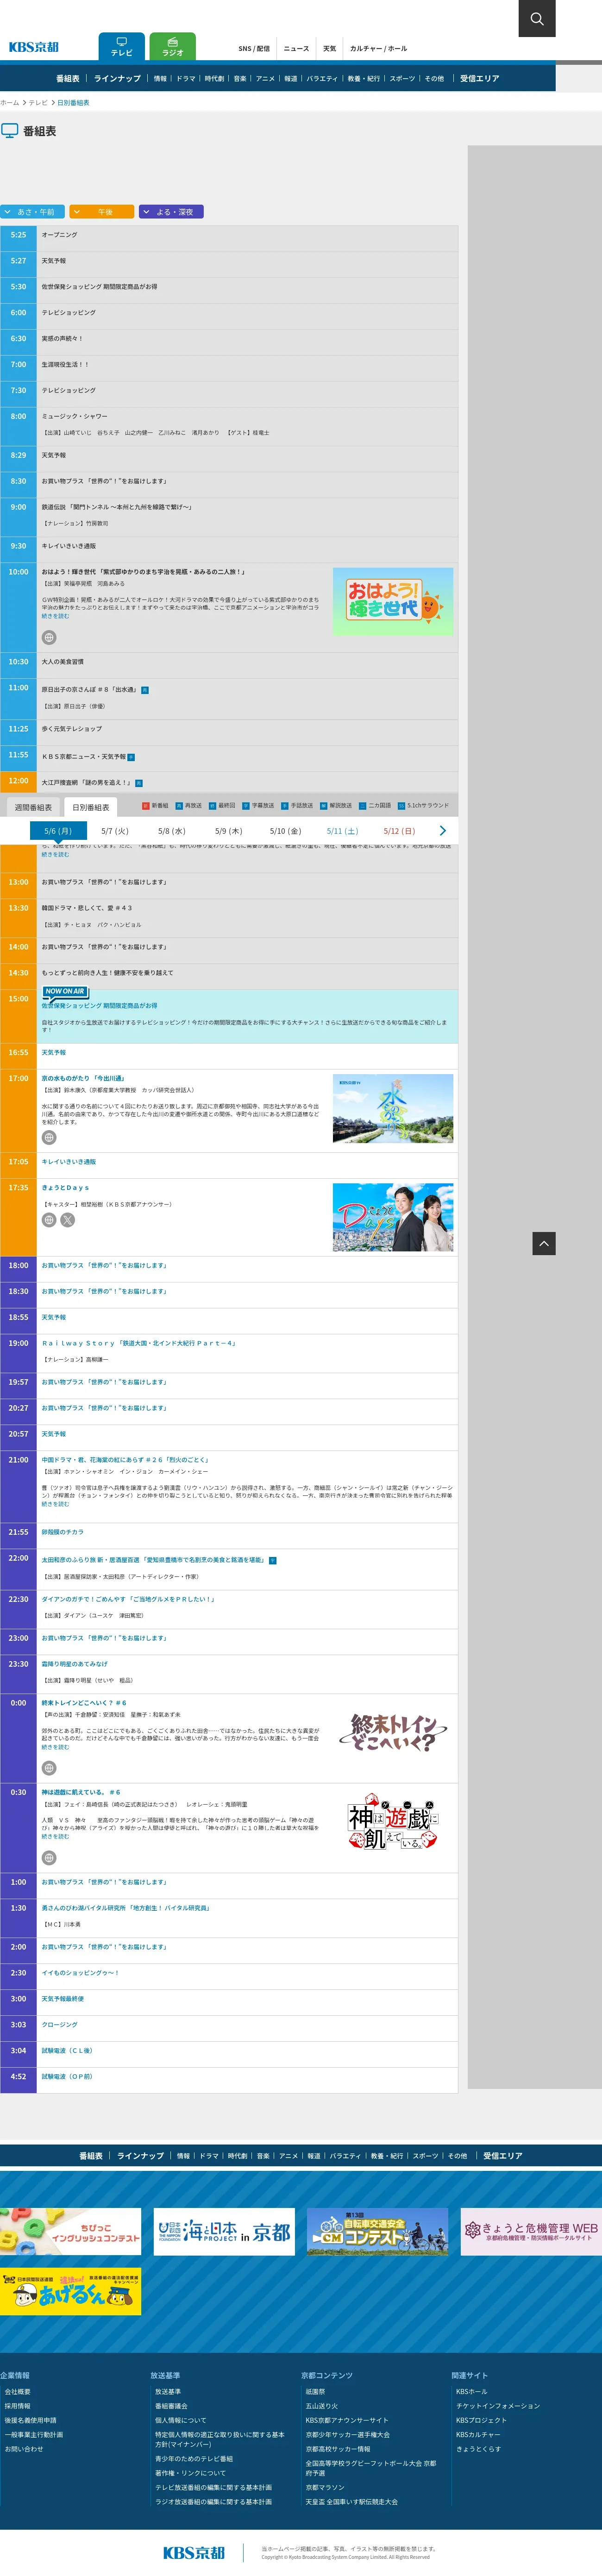
Task: Click the globe icon under 終末トレインどこへいく？
Action: [49, 1768]
